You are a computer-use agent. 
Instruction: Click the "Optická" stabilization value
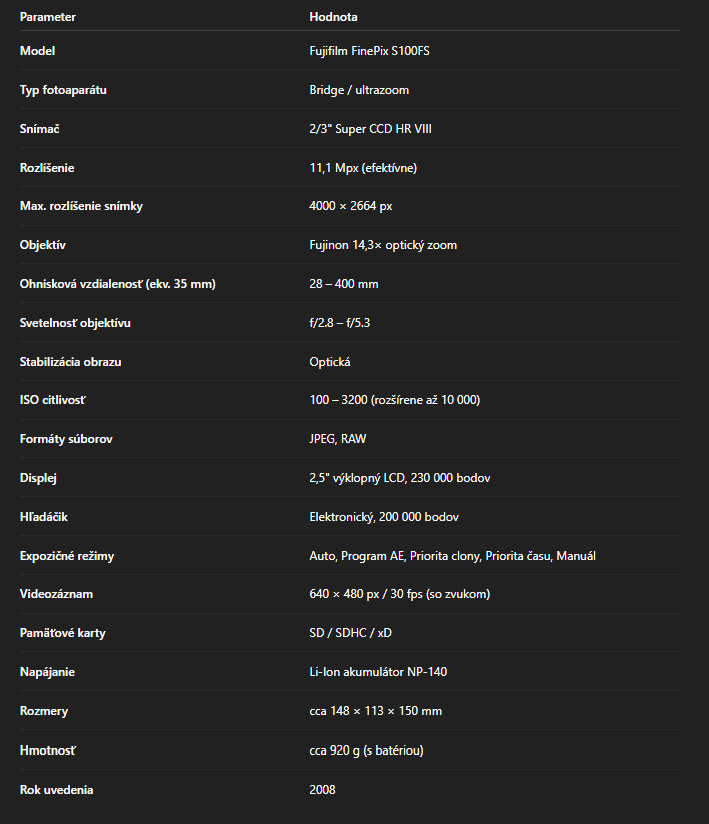click(x=330, y=362)
